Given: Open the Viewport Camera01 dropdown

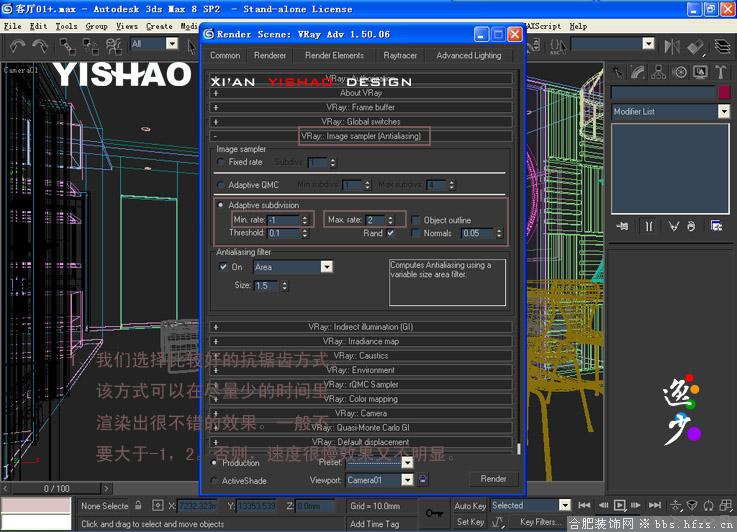Looking at the screenshot, I should coord(380,480).
